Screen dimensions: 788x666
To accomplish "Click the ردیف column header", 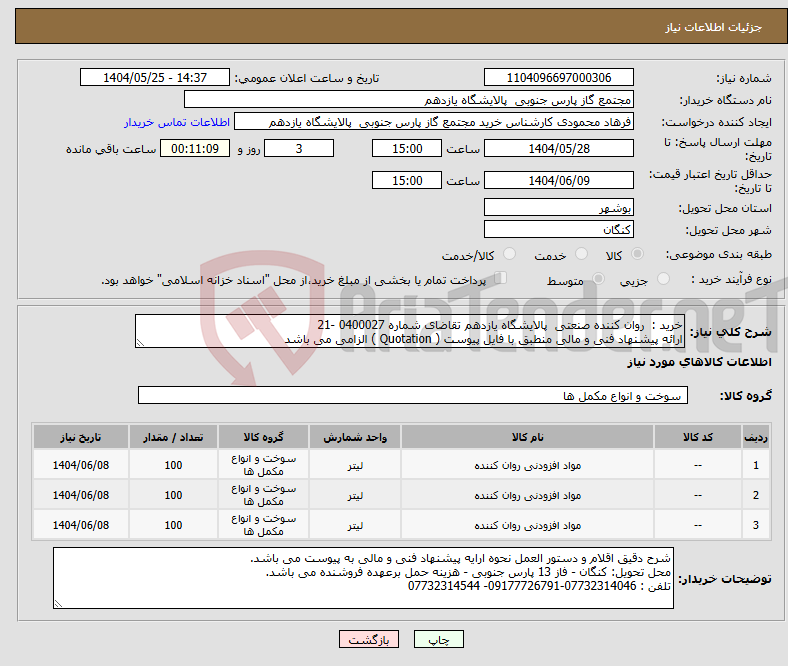I will 756,437.
